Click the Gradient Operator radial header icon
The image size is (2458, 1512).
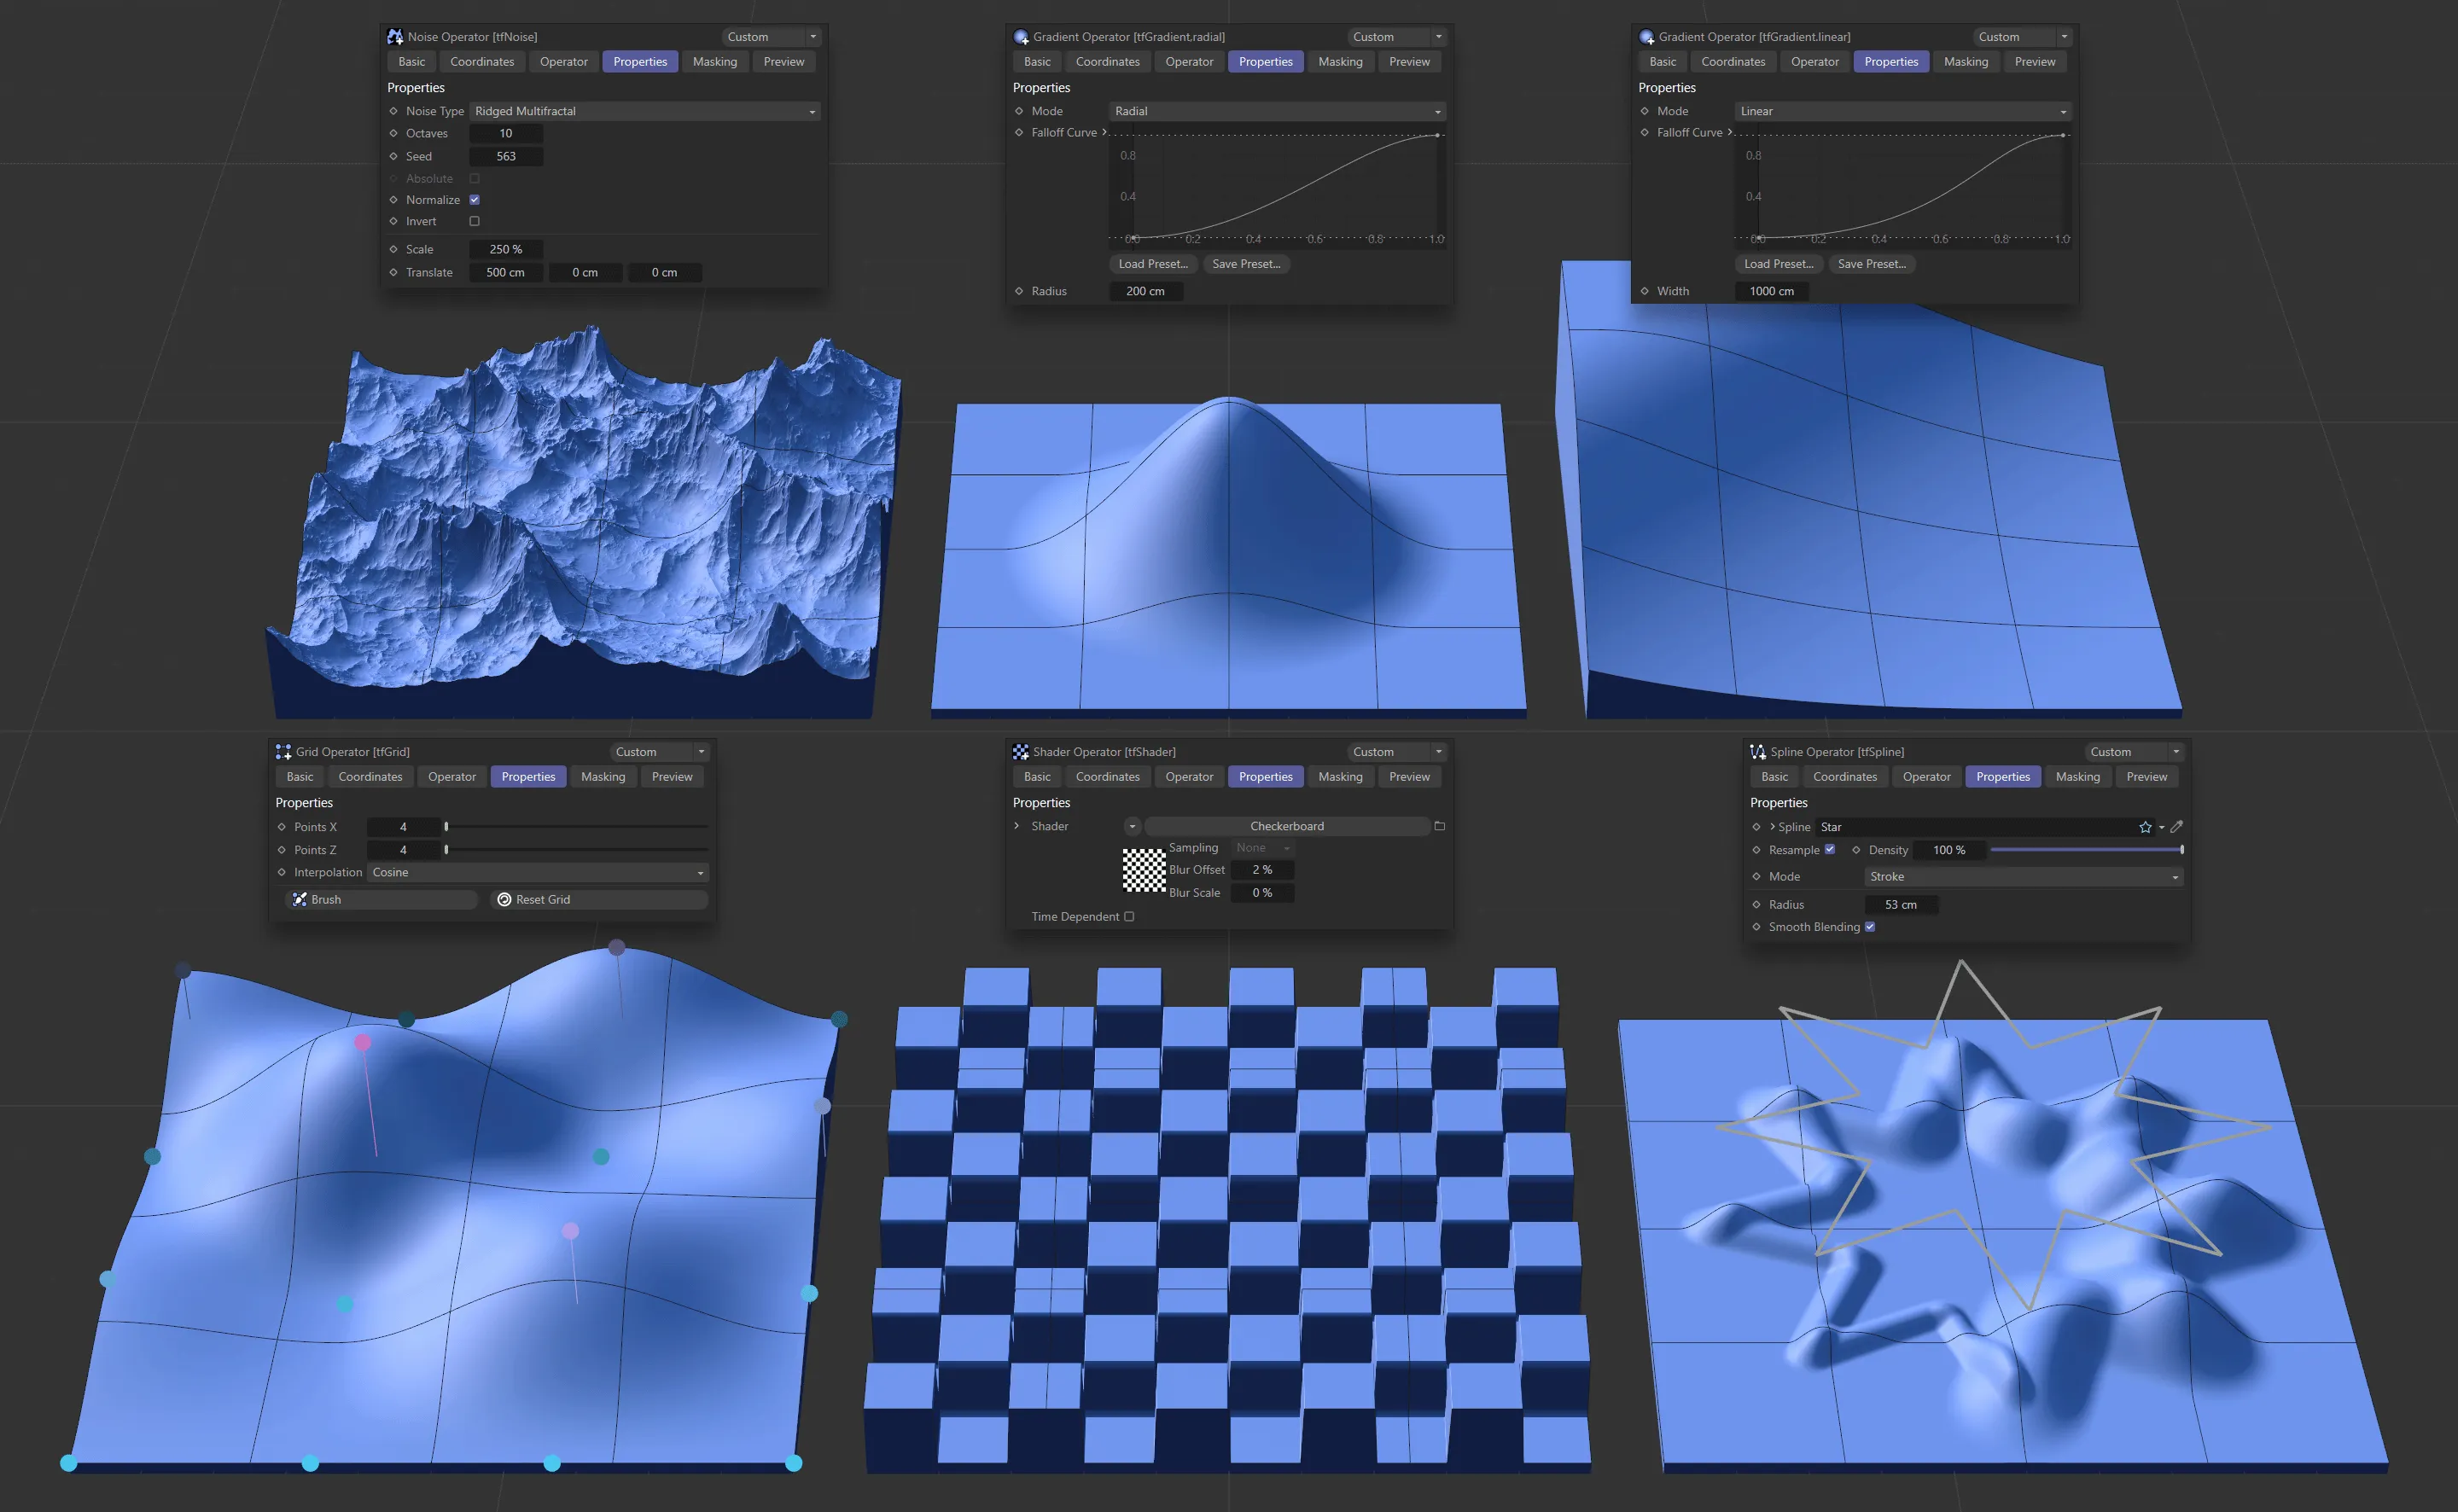pyautogui.click(x=1021, y=36)
